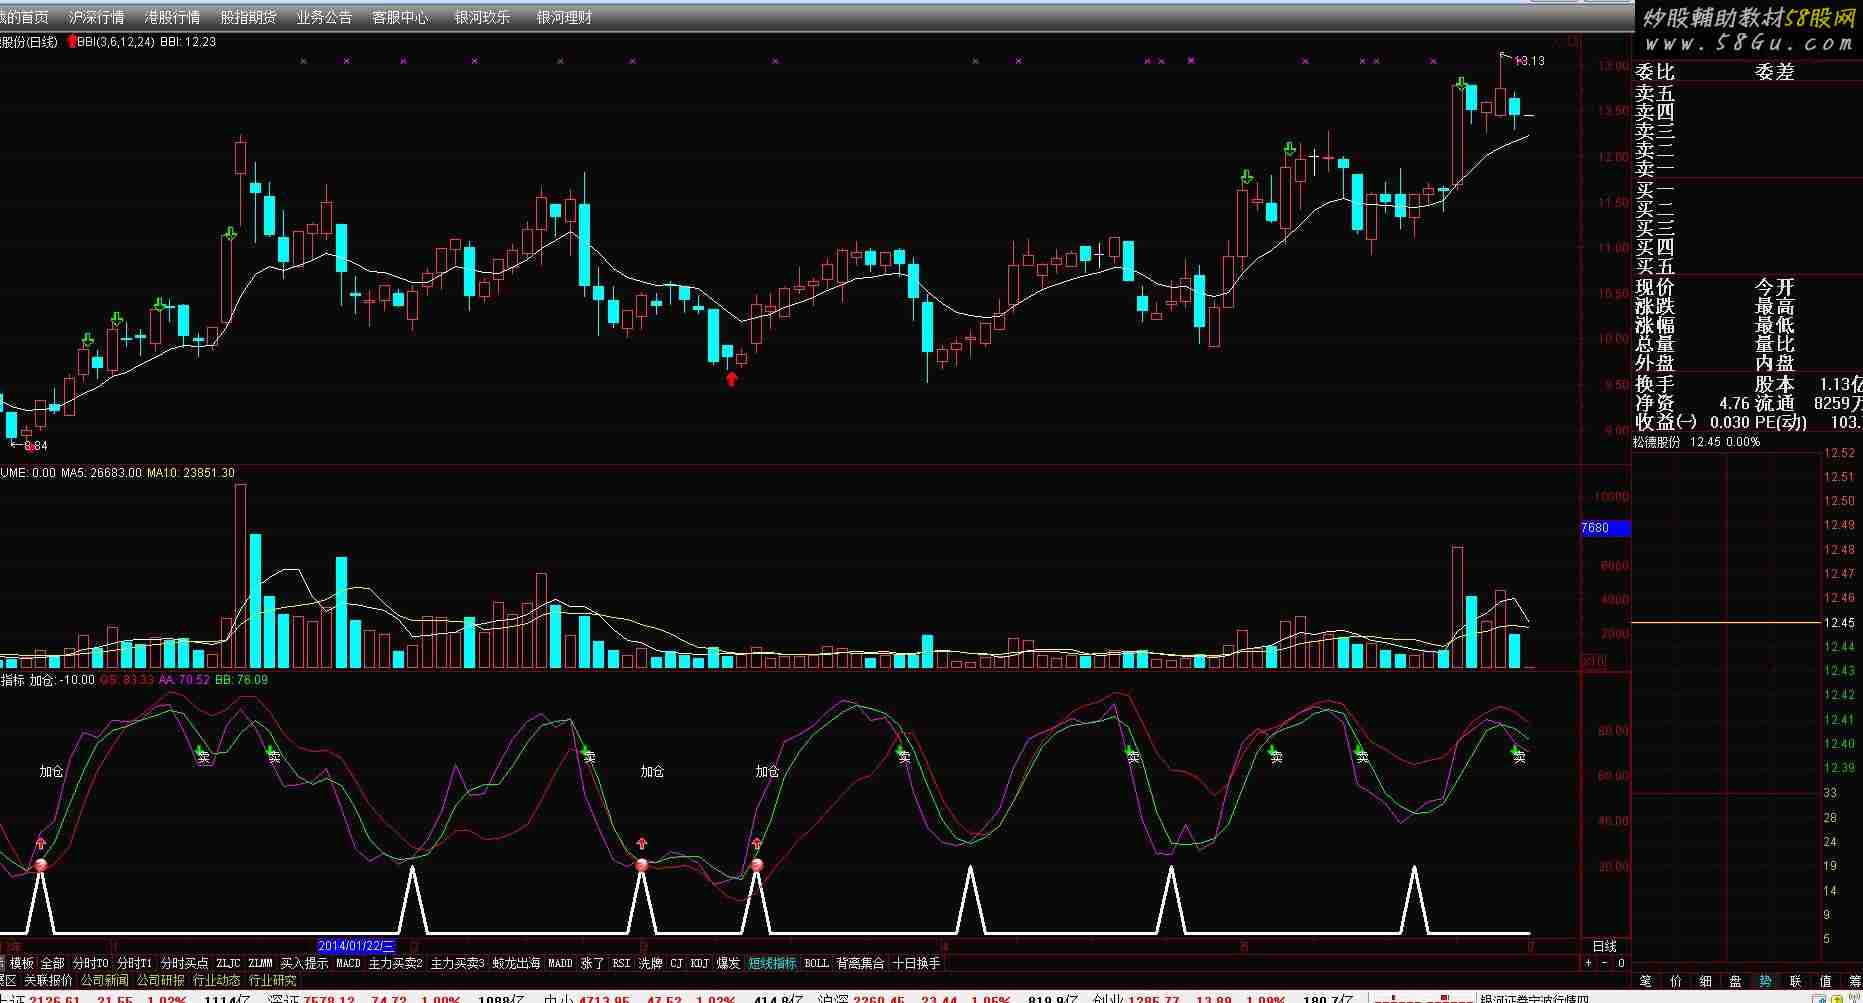The width and height of the screenshot is (1863, 1003).
Task: Switch to the 模板 indicator tab
Action: click(x=21, y=963)
